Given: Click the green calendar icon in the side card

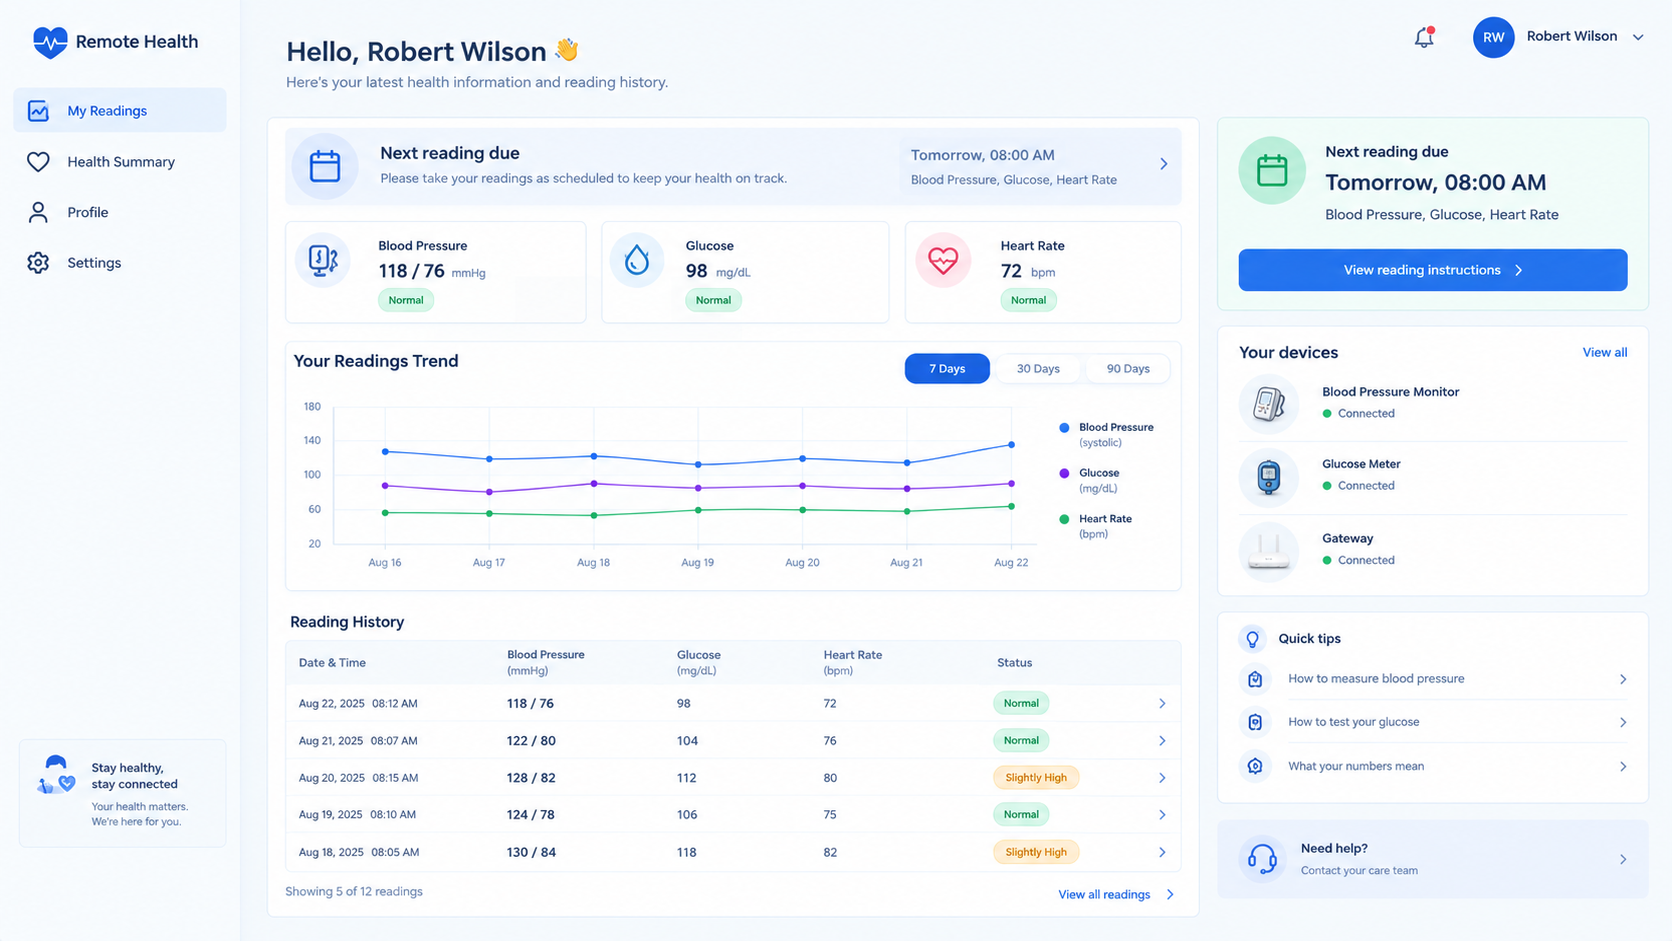Looking at the screenshot, I should pyautogui.click(x=1272, y=170).
